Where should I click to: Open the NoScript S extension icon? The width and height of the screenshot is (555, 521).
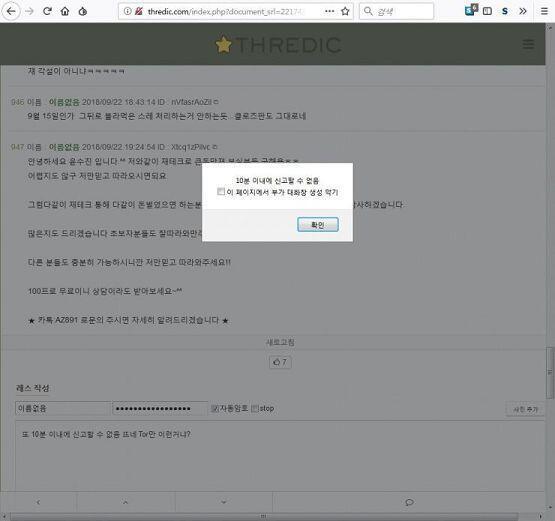(505, 11)
